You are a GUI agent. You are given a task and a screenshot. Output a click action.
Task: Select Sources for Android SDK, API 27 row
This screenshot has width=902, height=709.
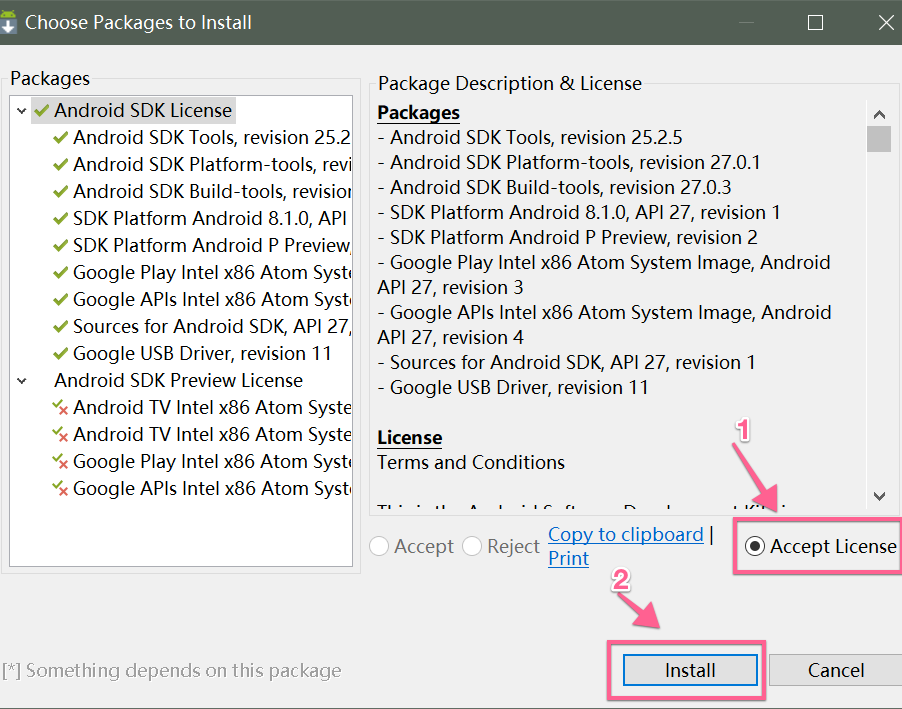pos(212,327)
